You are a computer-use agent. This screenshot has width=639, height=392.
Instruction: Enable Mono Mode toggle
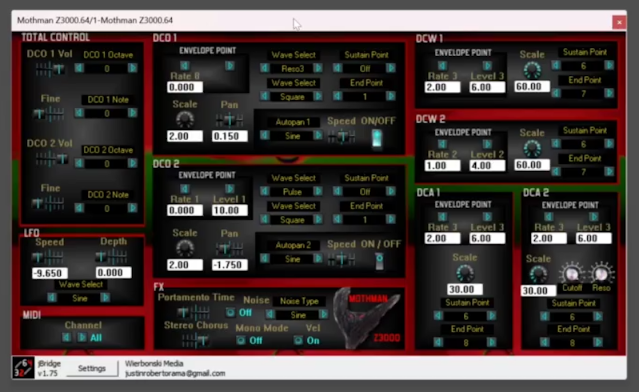tap(241, 340)
